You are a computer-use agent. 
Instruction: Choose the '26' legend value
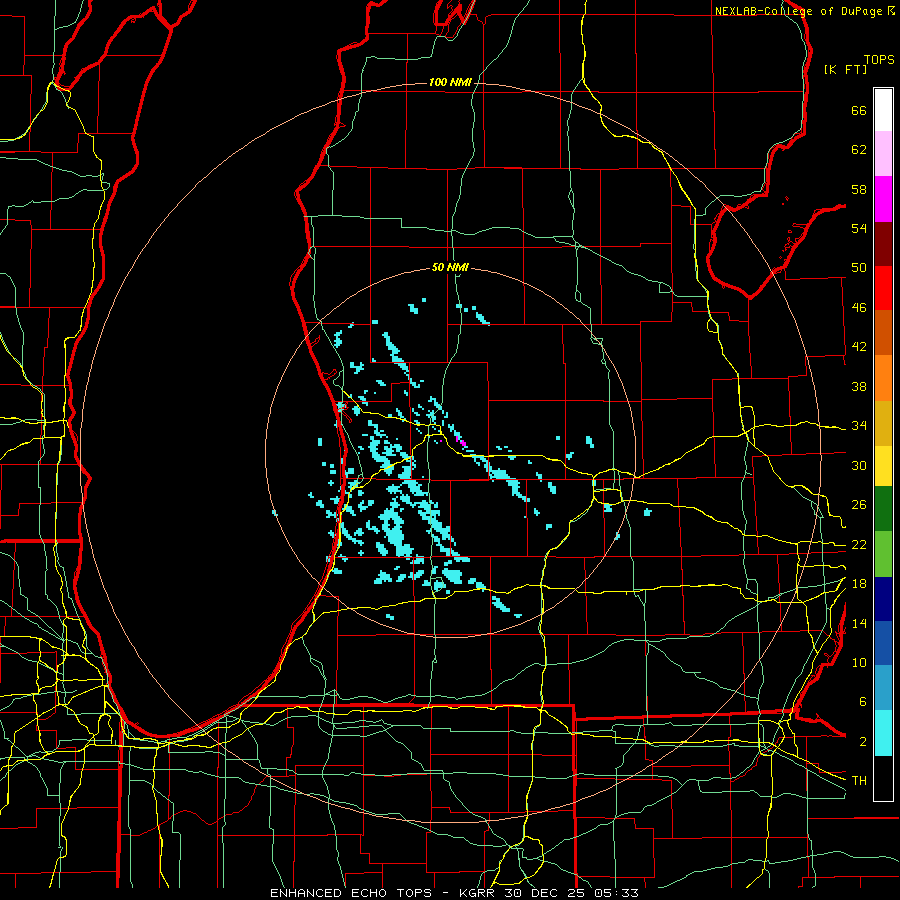[859, 505]
